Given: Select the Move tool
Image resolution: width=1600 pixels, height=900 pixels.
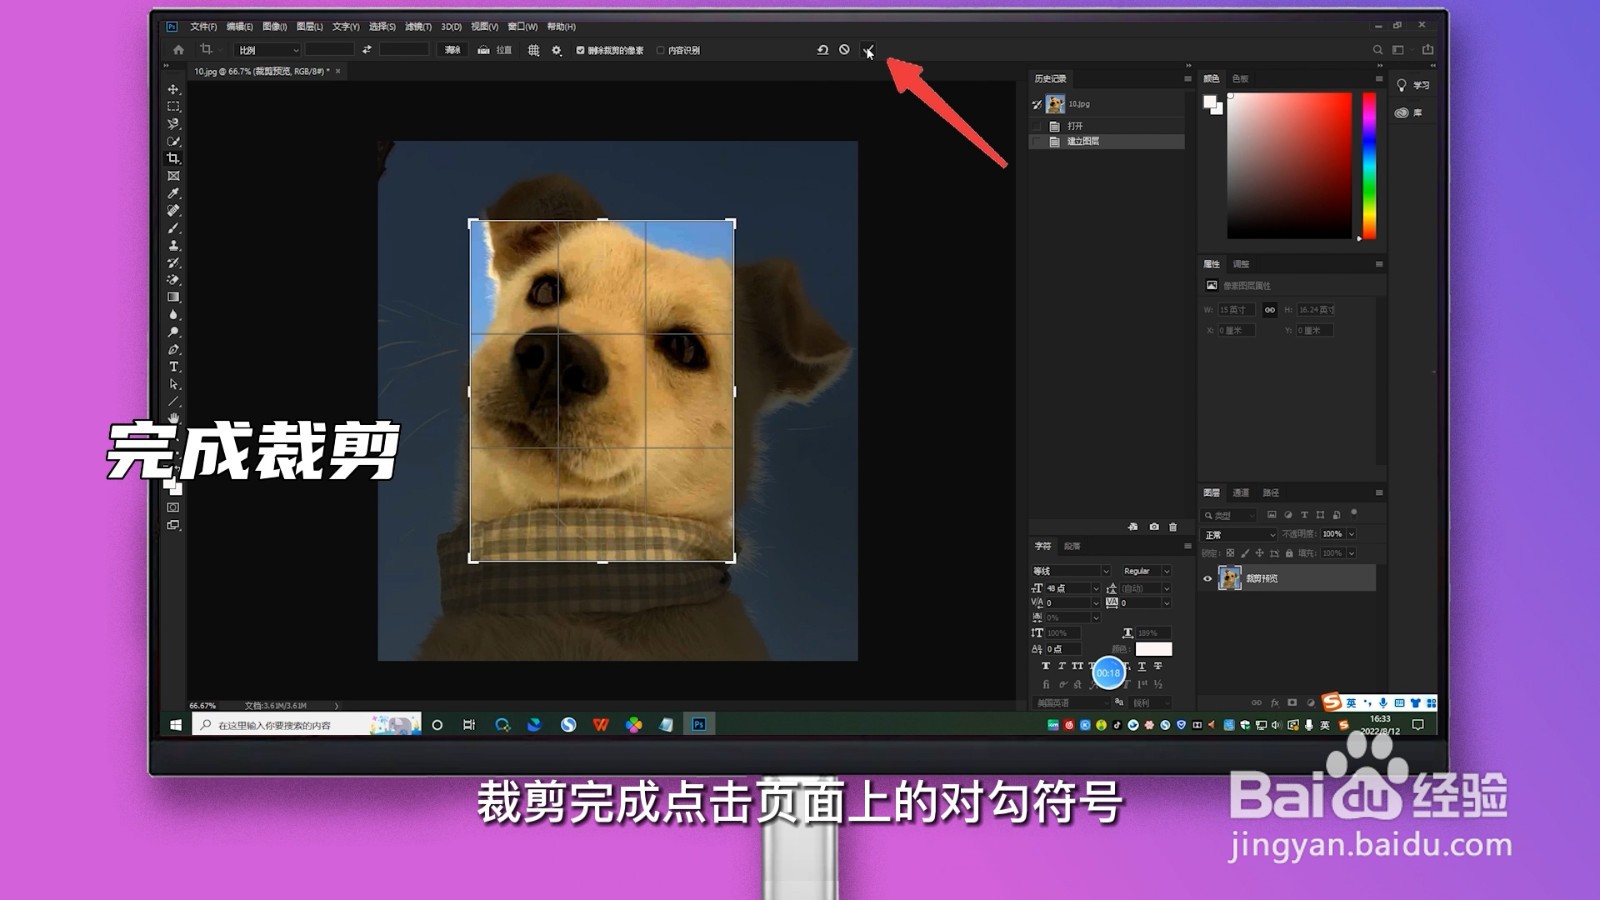Looking at the screenshot, I should click(x=173, y=89).
